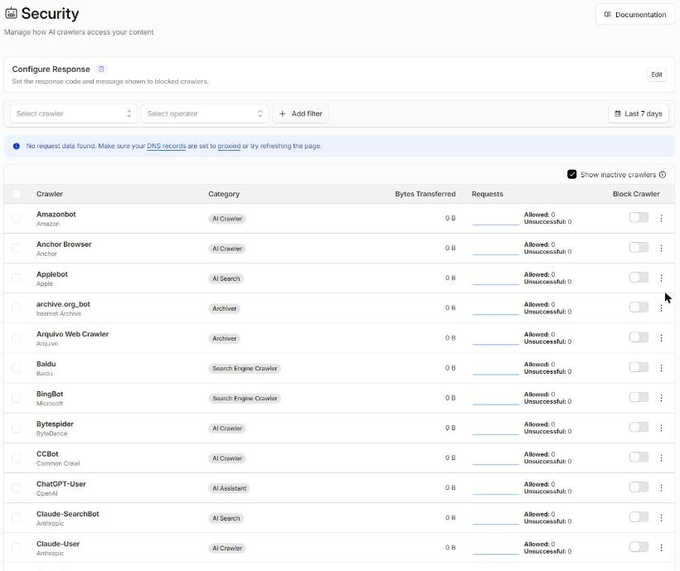
Task: Open three-dot menu for ChatGPT-User
Action: coord(661,487)
